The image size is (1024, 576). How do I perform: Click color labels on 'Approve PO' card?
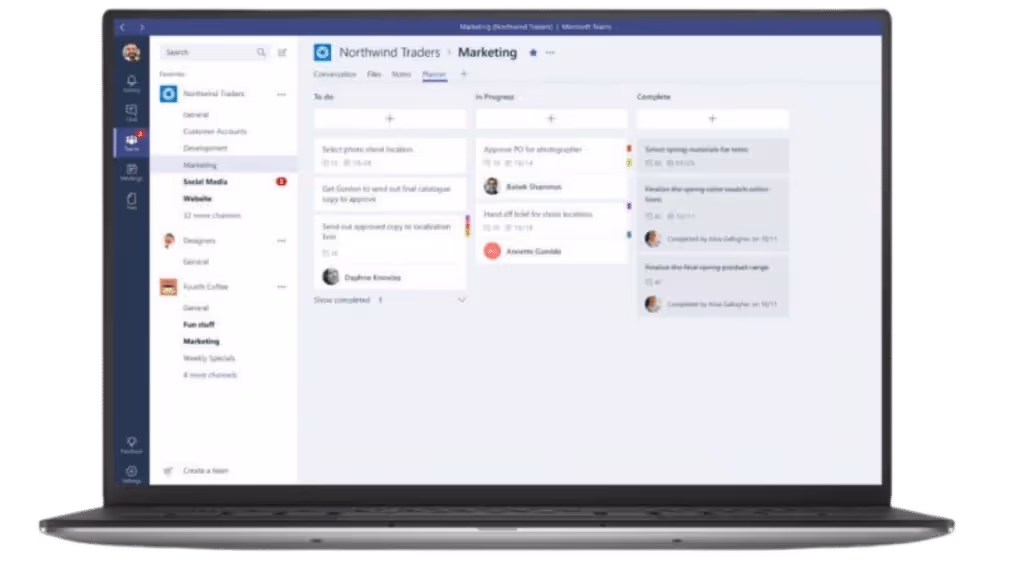click(629, 156)
